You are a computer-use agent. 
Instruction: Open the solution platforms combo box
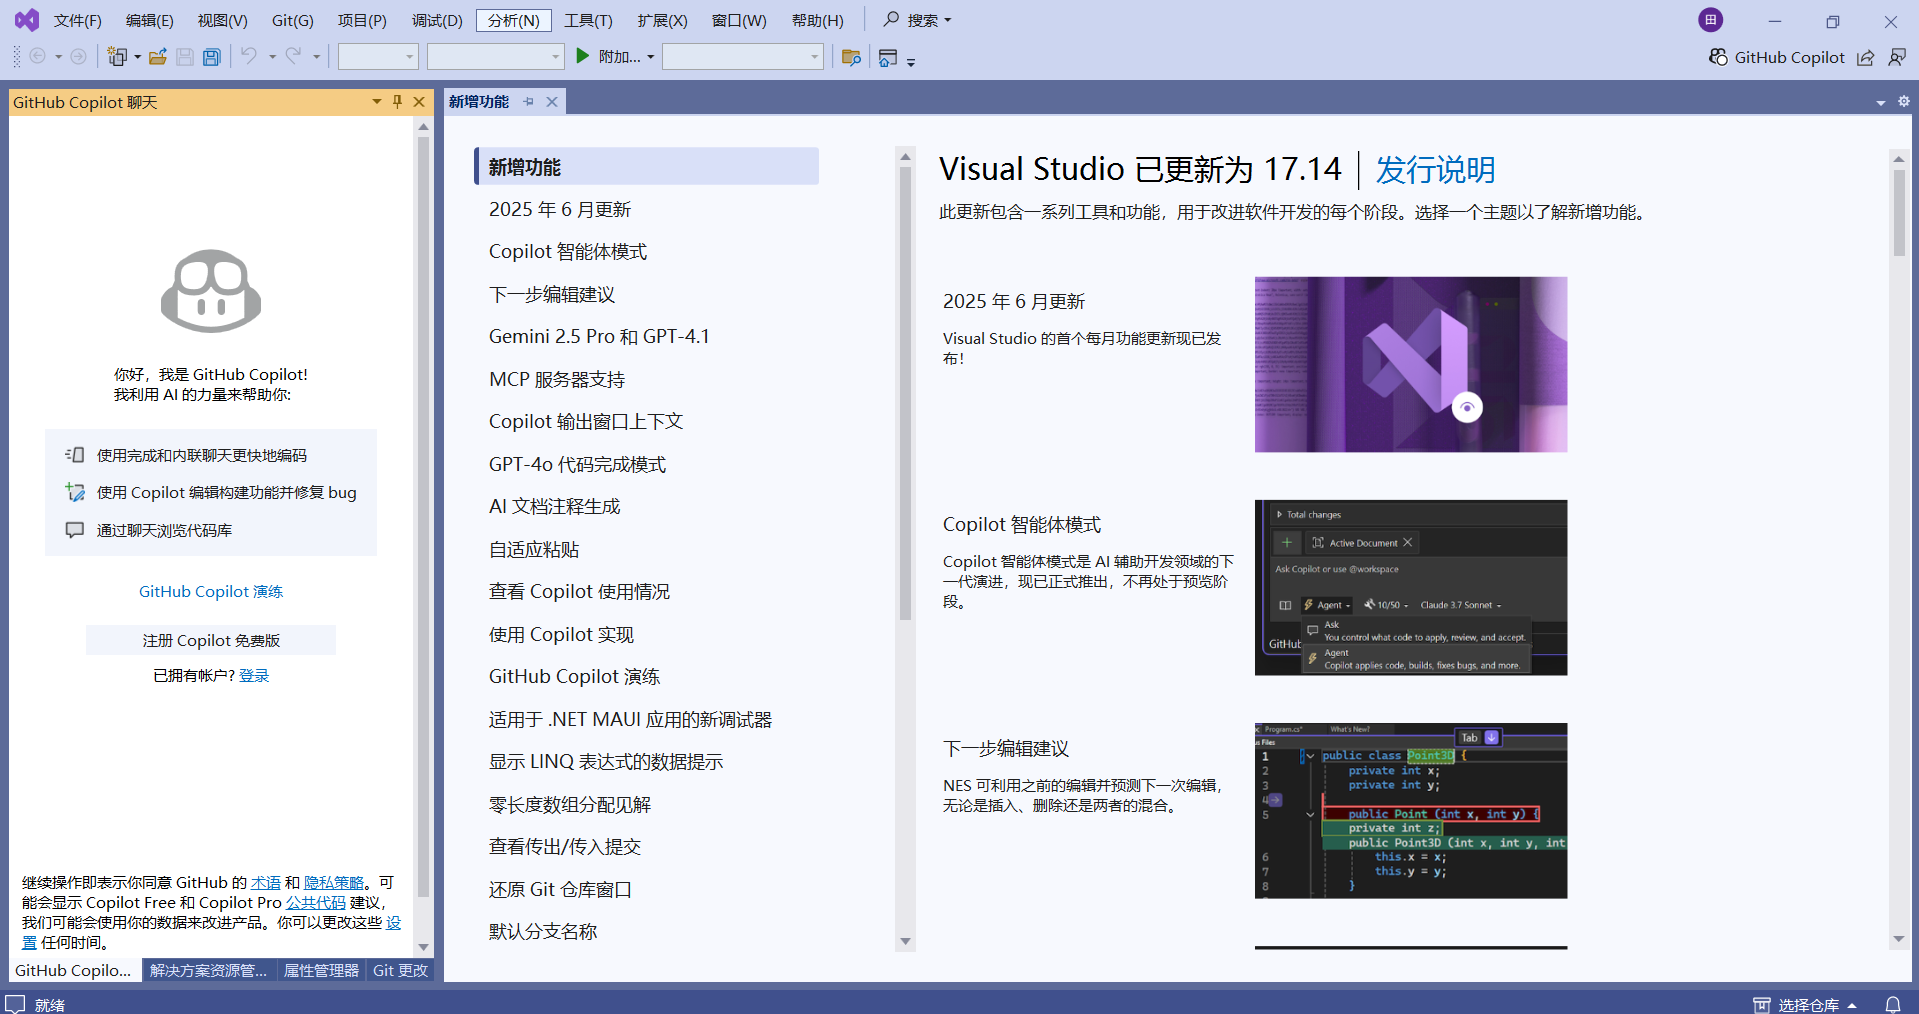pyautogui.click(x=496, y=57)
